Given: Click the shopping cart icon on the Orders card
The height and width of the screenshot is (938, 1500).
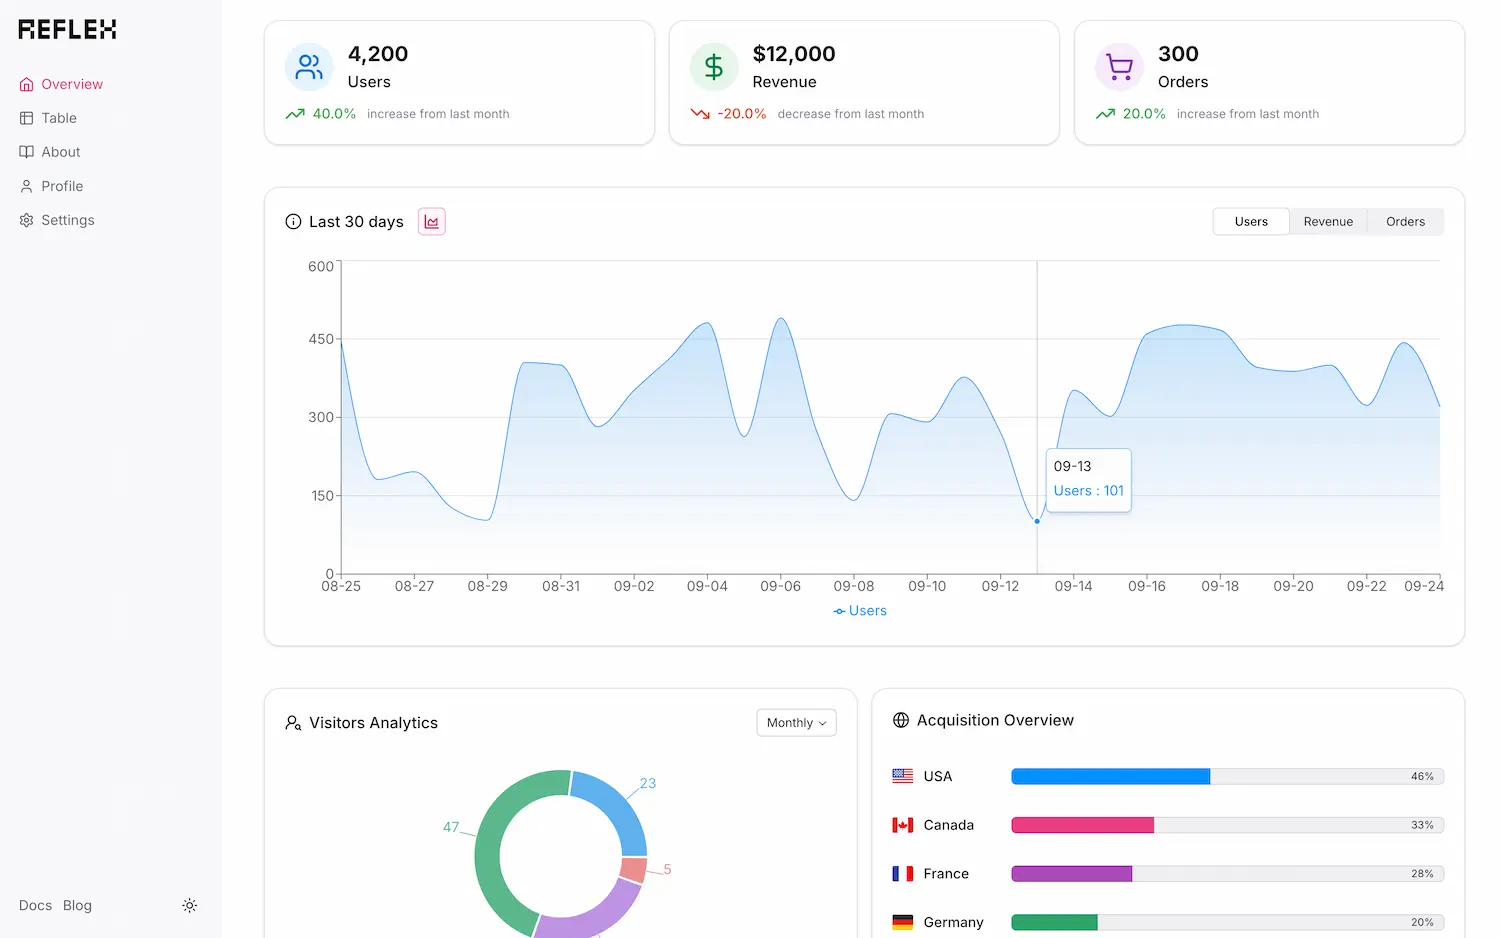Looking at the screenshot, I should click(1119, 67).
